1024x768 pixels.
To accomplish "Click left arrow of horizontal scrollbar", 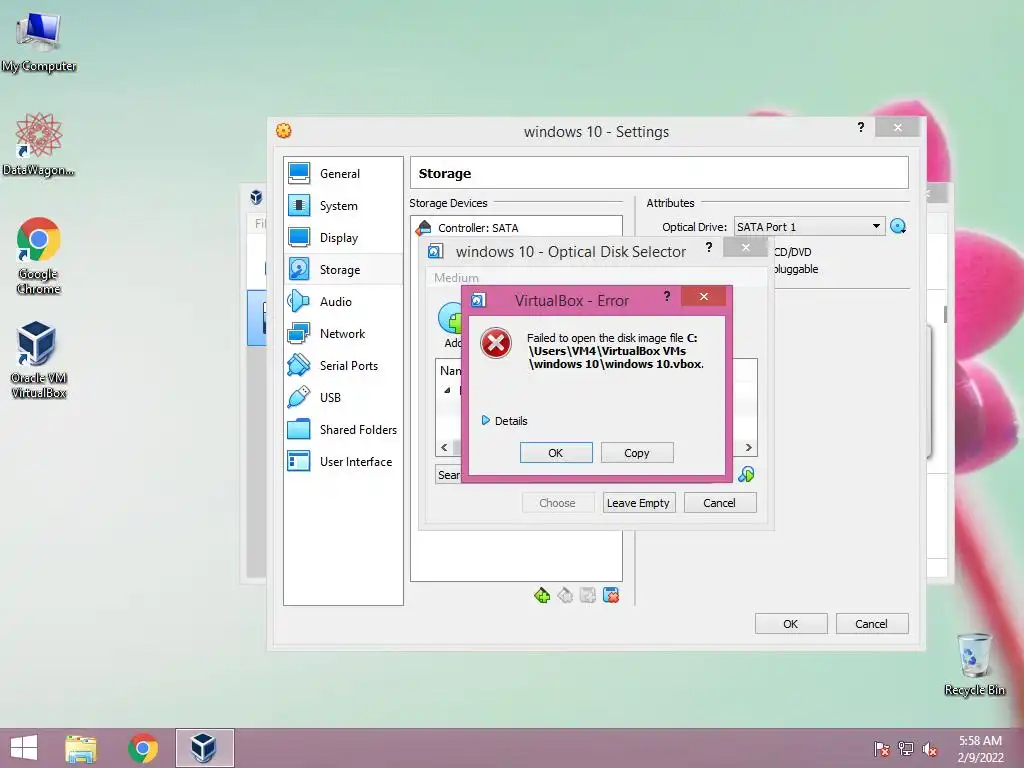I will pyautogui.click(x=444, y=447).
